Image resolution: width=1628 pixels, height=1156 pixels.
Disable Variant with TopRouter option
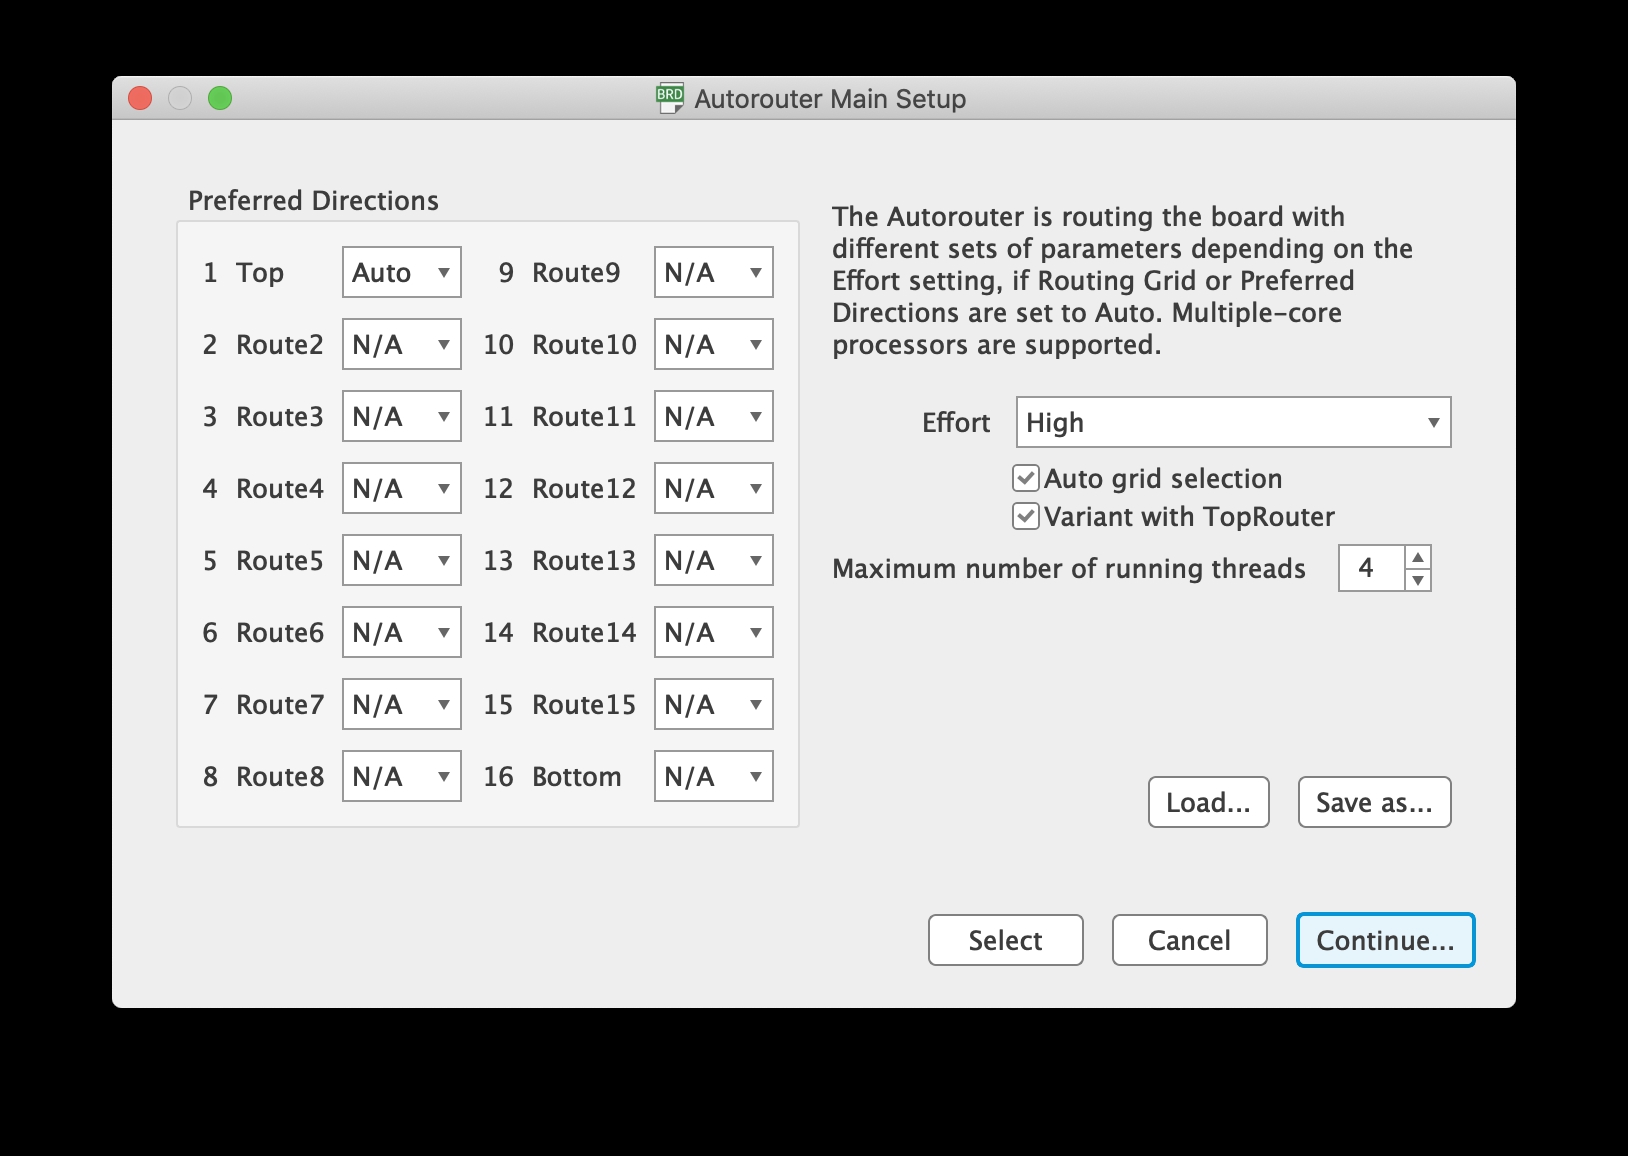tap(1026, 517)
